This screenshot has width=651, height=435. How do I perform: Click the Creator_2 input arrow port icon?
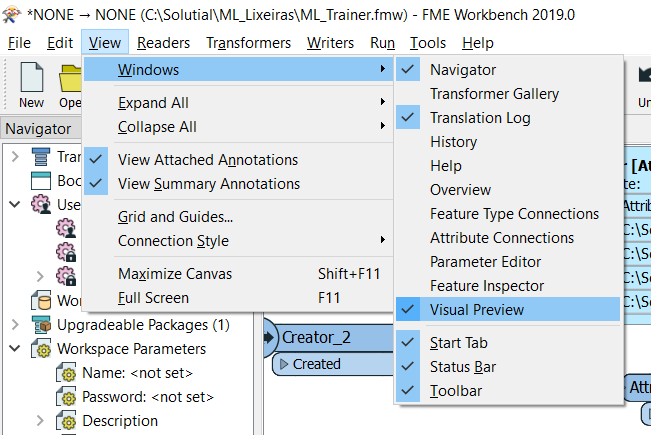pyautogui.click(x=269, y=337)
